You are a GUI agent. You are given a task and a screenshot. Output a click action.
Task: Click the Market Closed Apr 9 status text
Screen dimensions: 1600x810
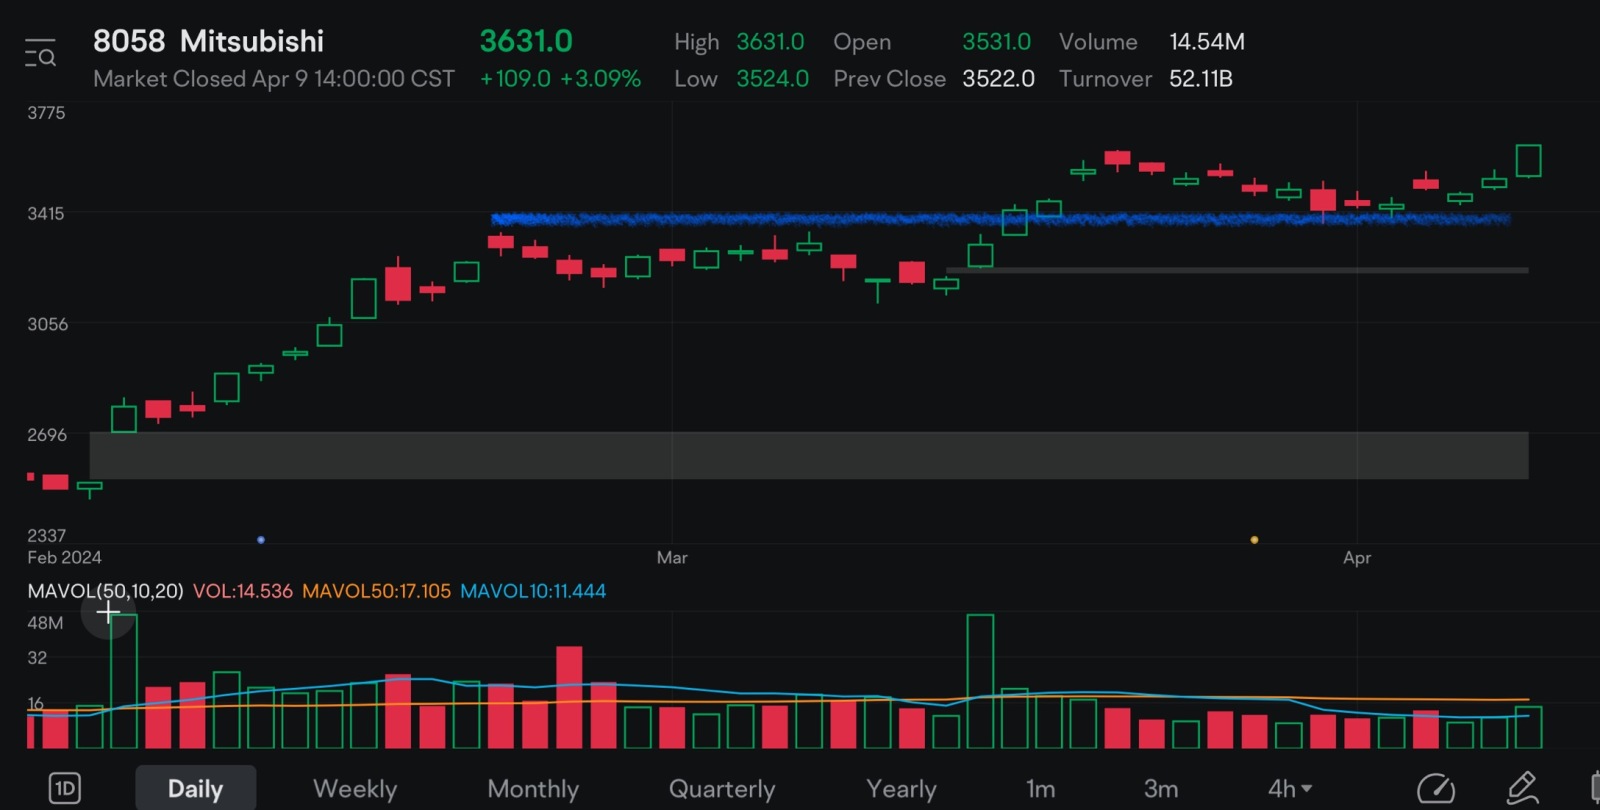coord(273,79)
